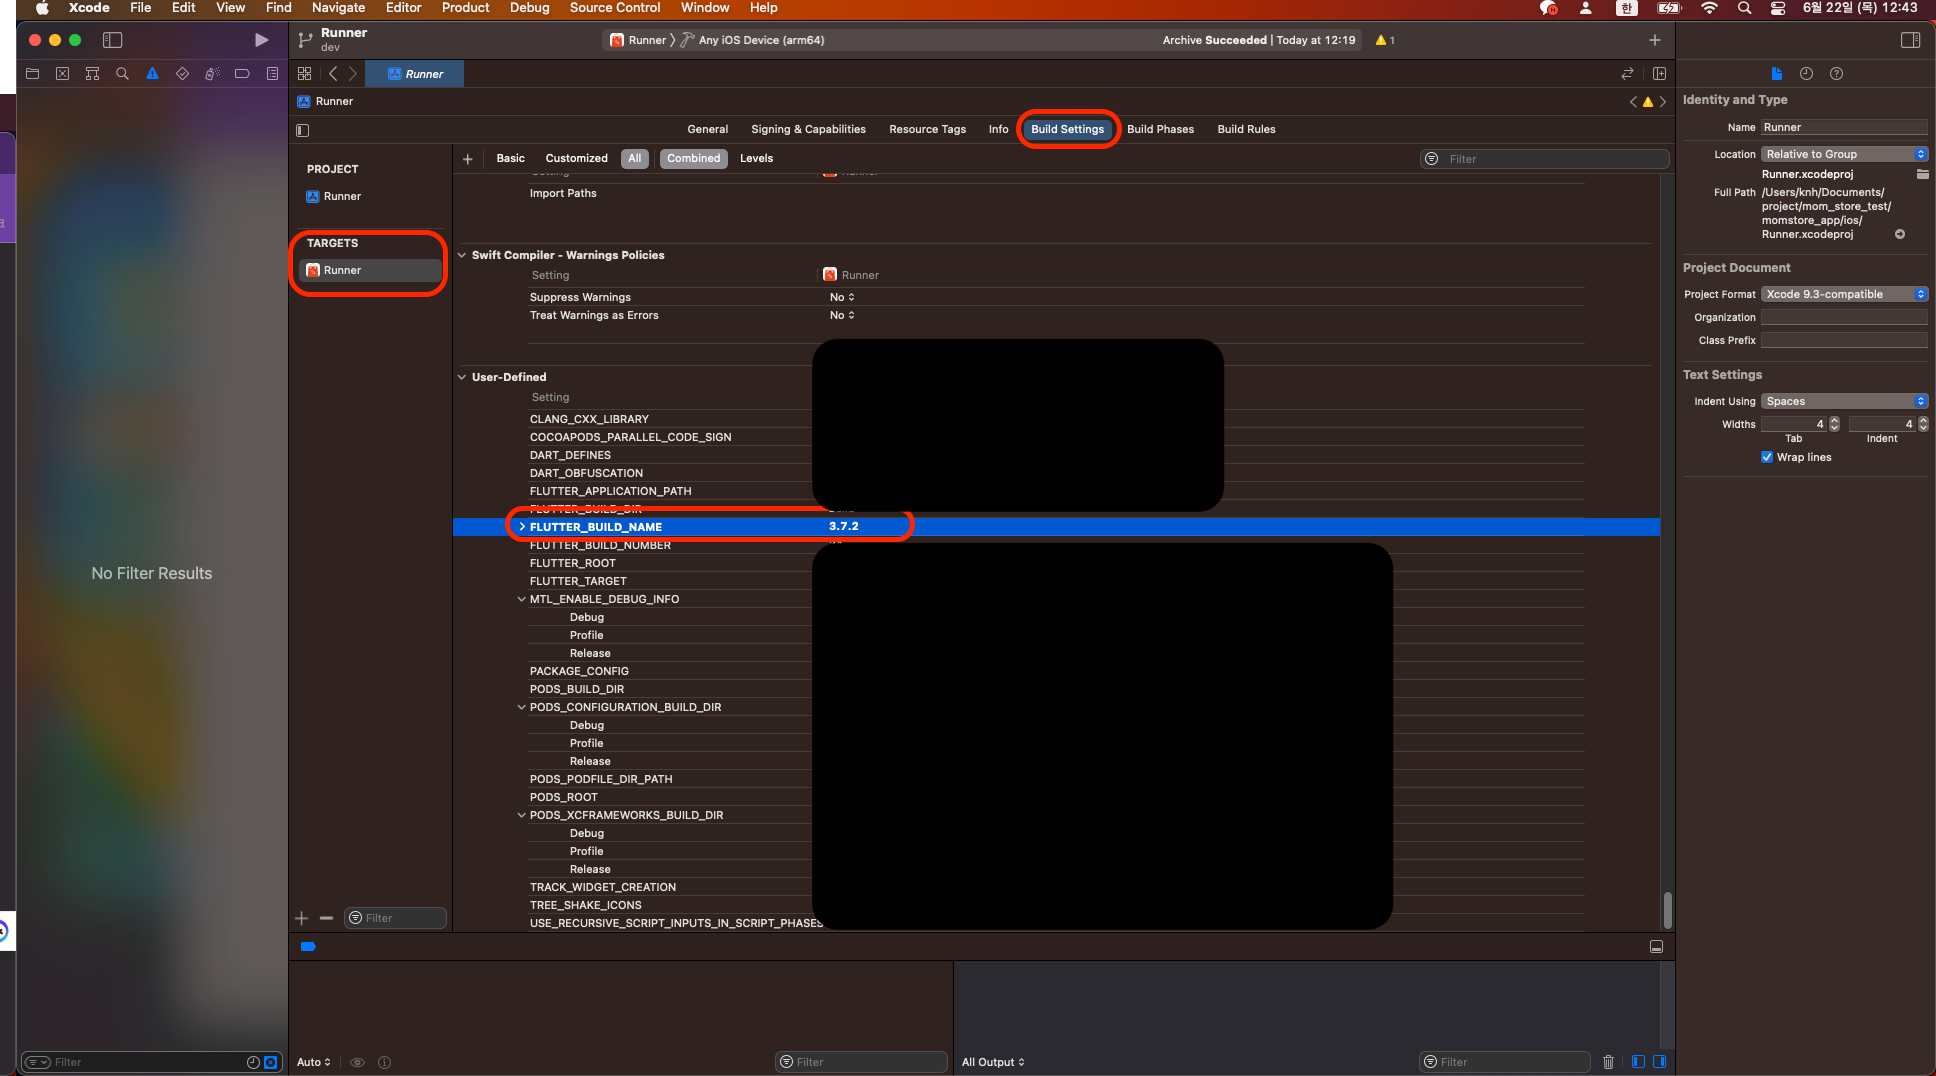This screenshot has width=1936, height=1076.
Task: Jump to previous issue arrow
Action: (x=1634, y=102)
